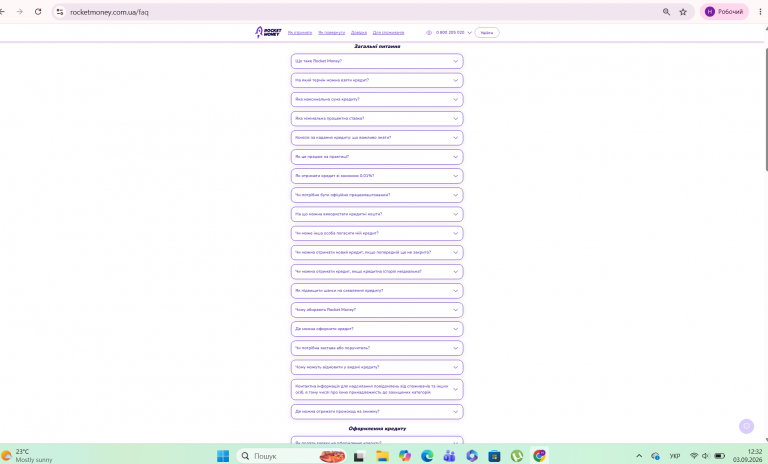Expand the promo code discount question
Viewport: 768px width, 464px height.
click(377, 412)
